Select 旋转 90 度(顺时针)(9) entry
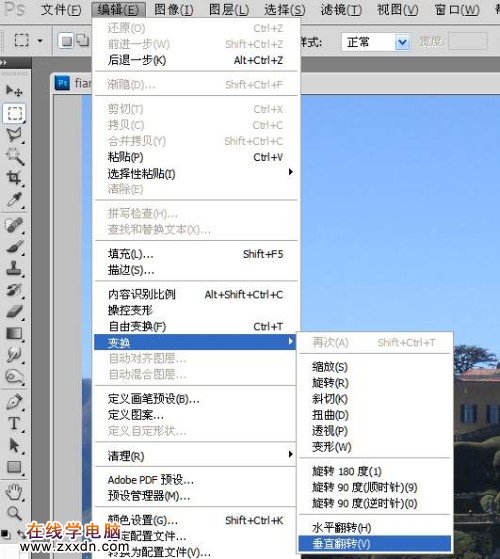 (375, 487)
